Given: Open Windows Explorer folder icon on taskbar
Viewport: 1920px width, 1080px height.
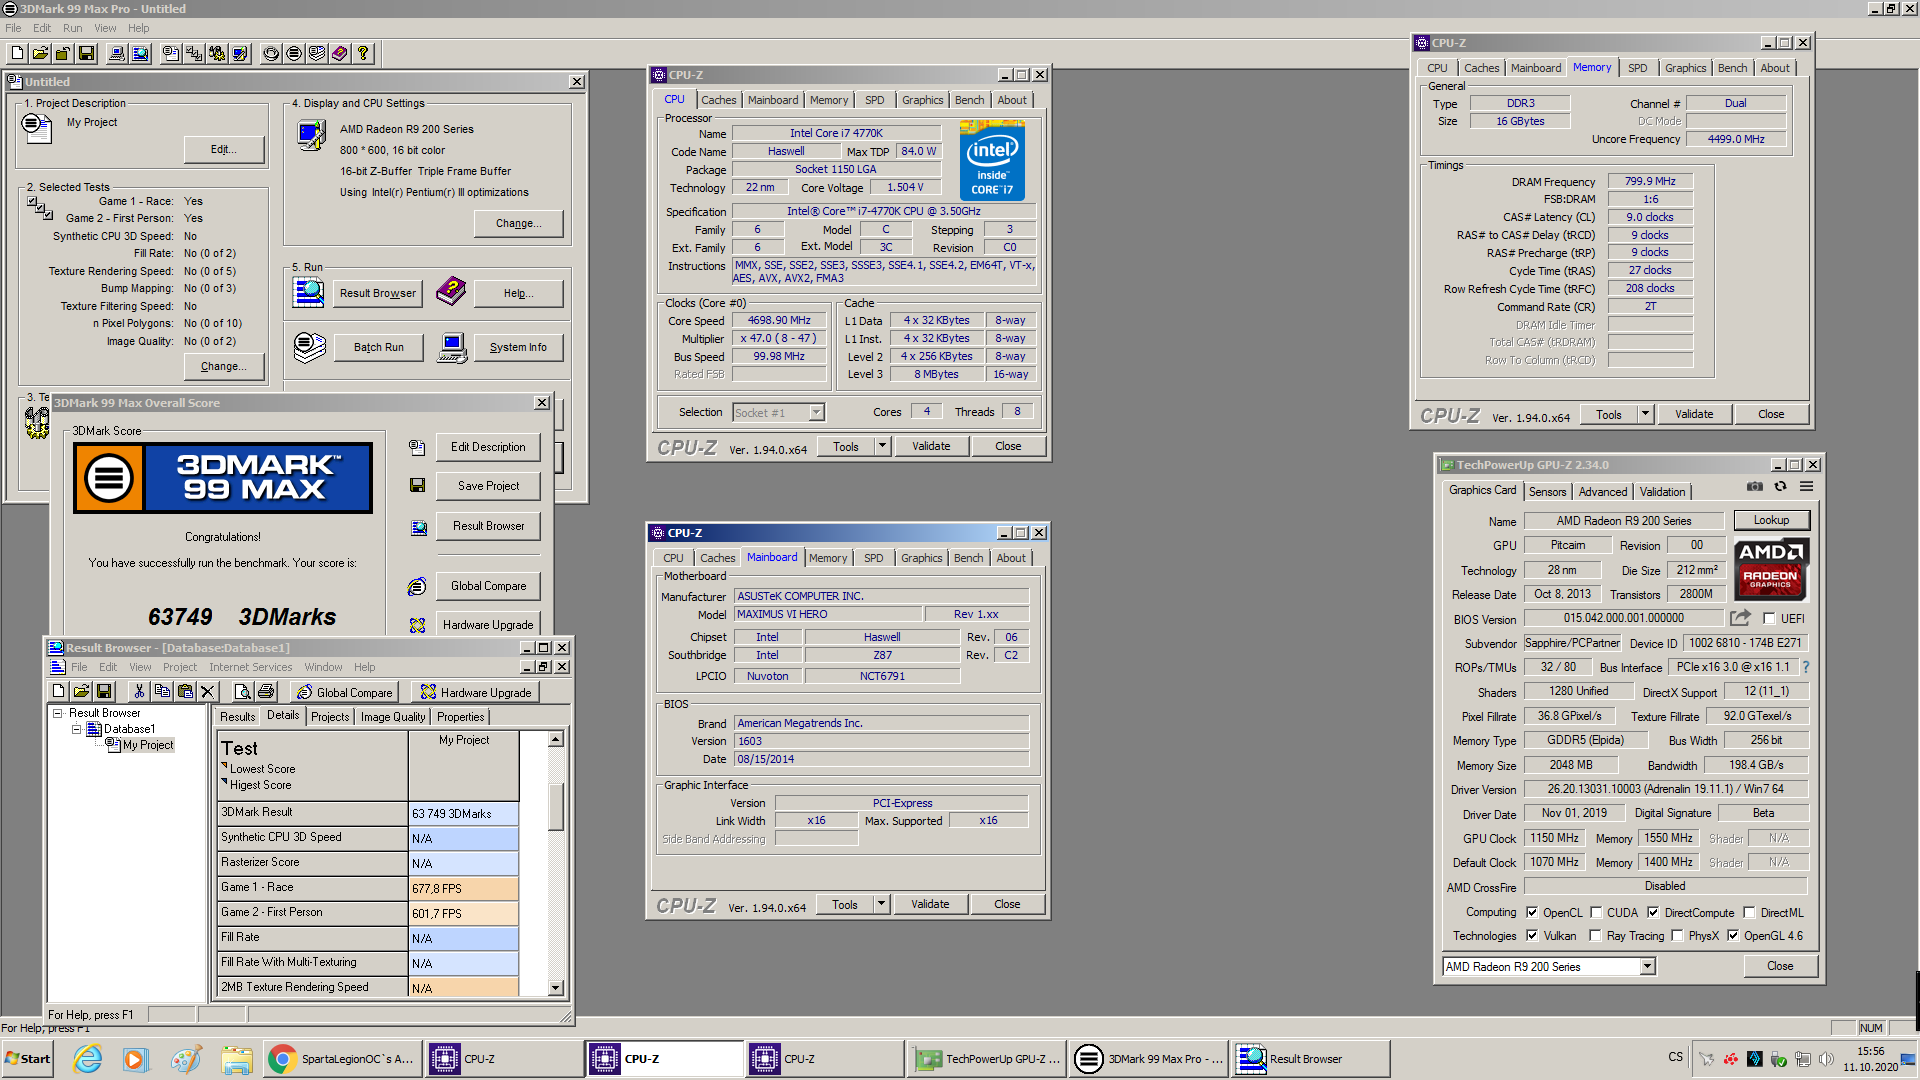Looking at the screenshot, I should [x=237, y=1059].
